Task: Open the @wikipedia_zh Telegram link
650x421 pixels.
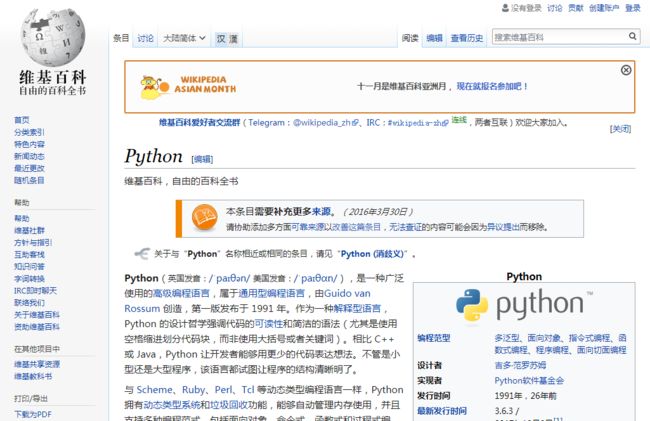Action: (325, 123)
